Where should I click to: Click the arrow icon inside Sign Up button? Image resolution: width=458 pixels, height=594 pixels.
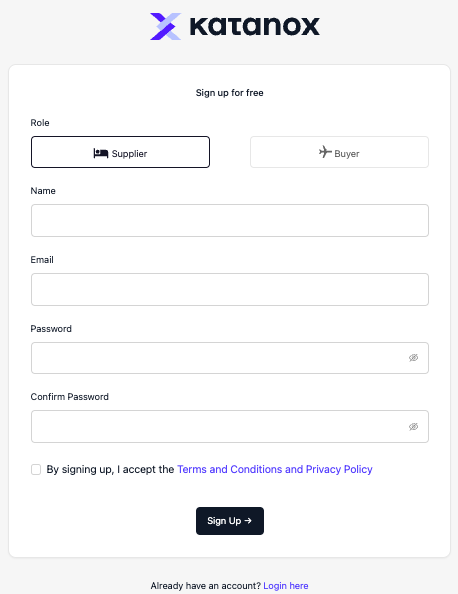248,521
